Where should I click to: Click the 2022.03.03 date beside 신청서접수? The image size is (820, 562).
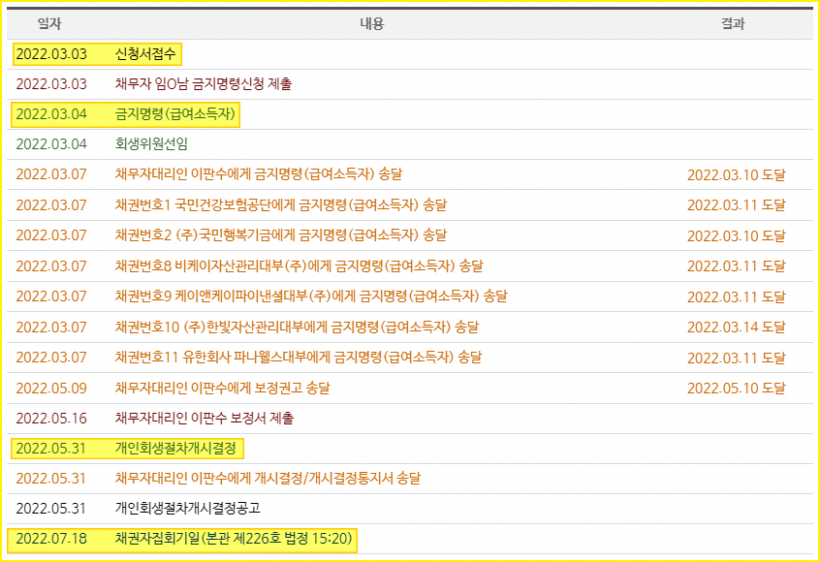click(x=51, y=54)
